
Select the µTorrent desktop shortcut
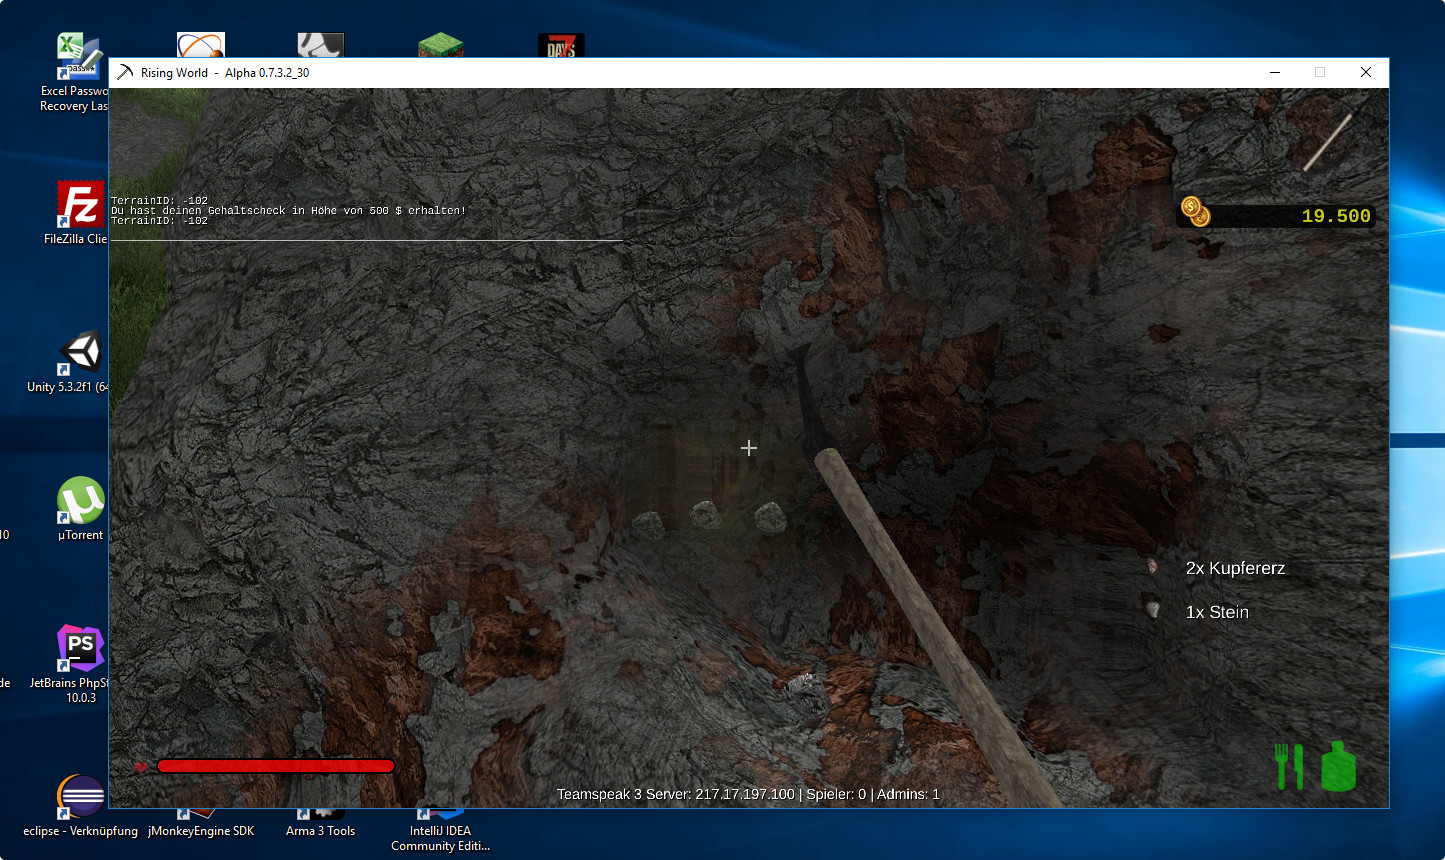(80, 502)
